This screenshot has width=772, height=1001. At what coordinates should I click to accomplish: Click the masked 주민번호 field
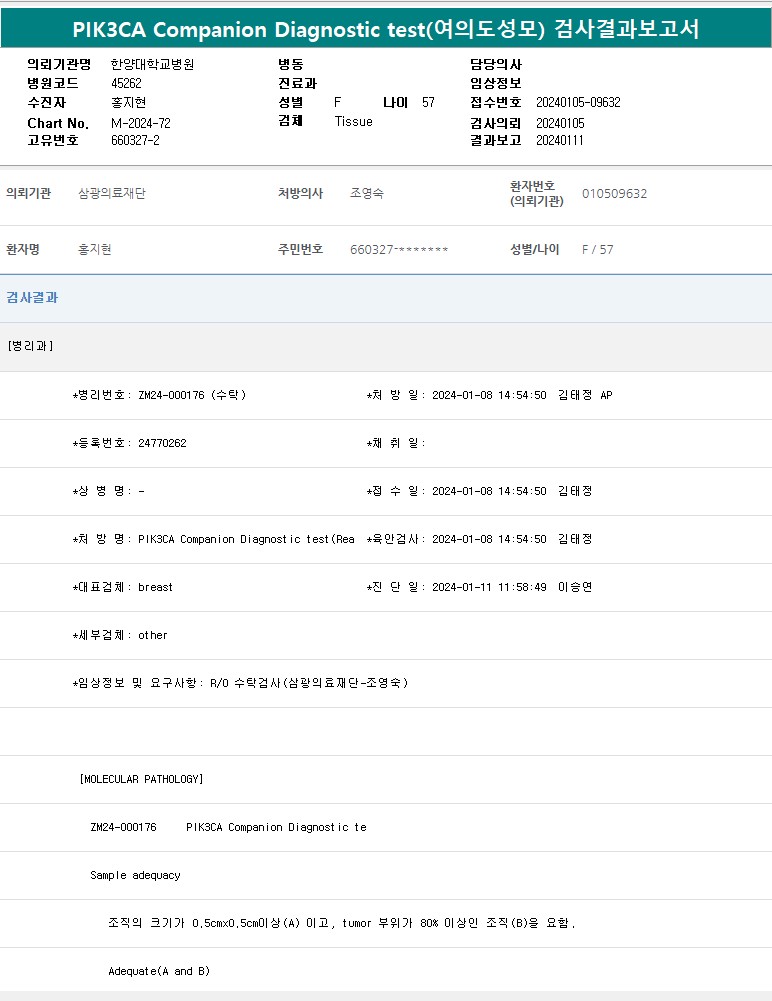399,250
